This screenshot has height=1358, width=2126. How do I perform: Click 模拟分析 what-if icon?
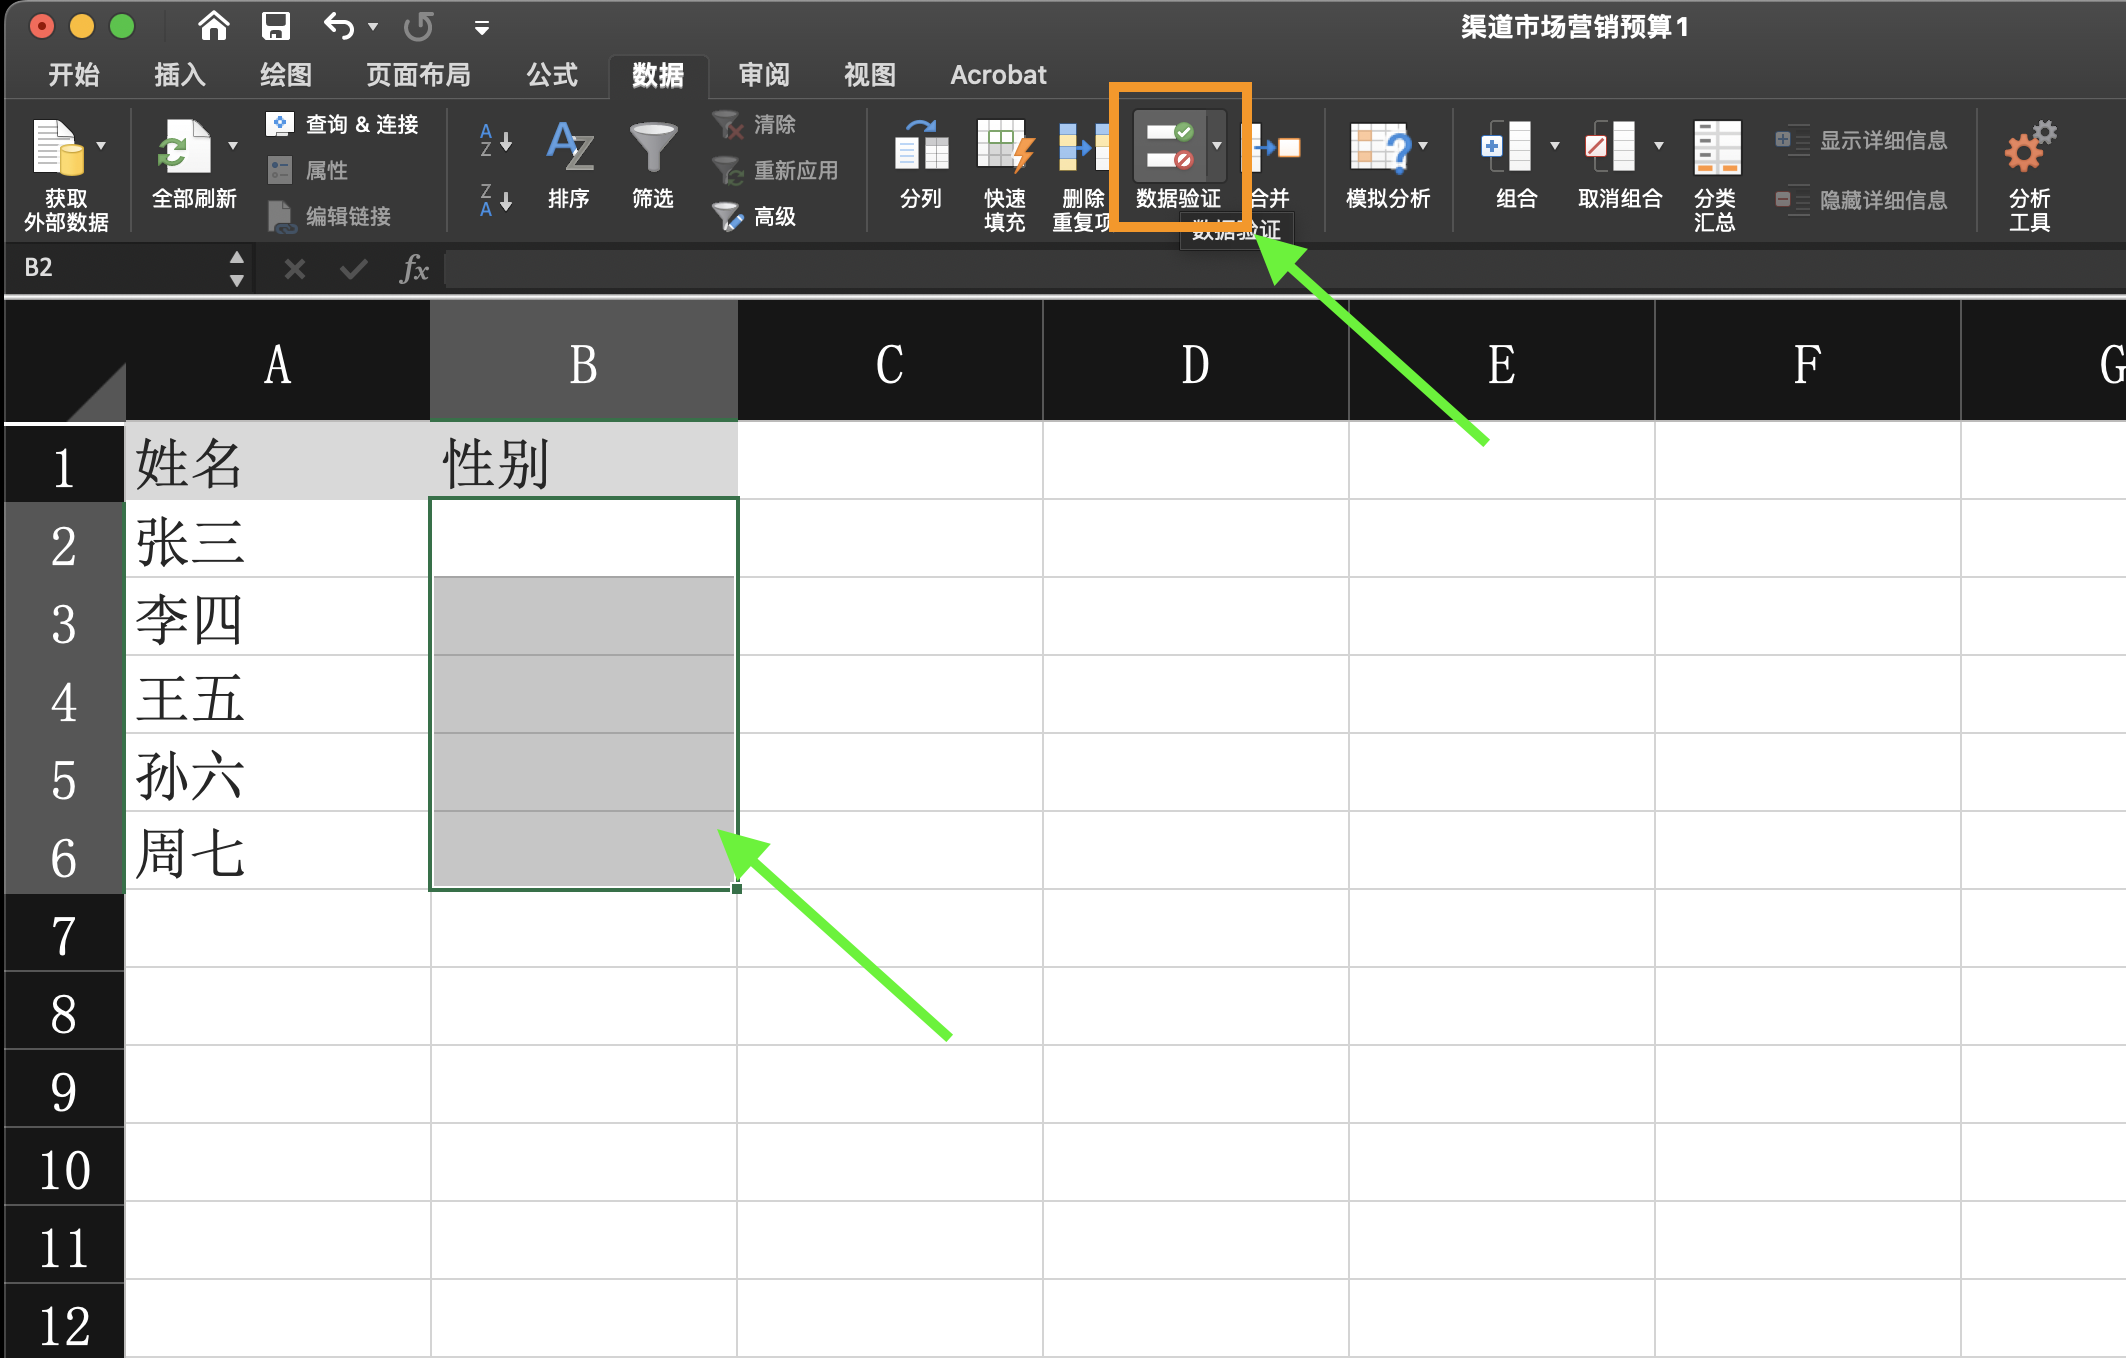click(x=1378, y=148)
